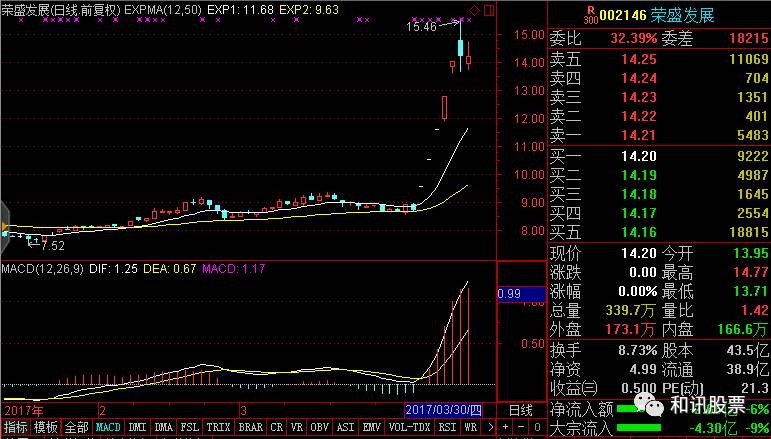Click the red diamond icon above chart
This screenshot has height=439, width=771.
473,11
